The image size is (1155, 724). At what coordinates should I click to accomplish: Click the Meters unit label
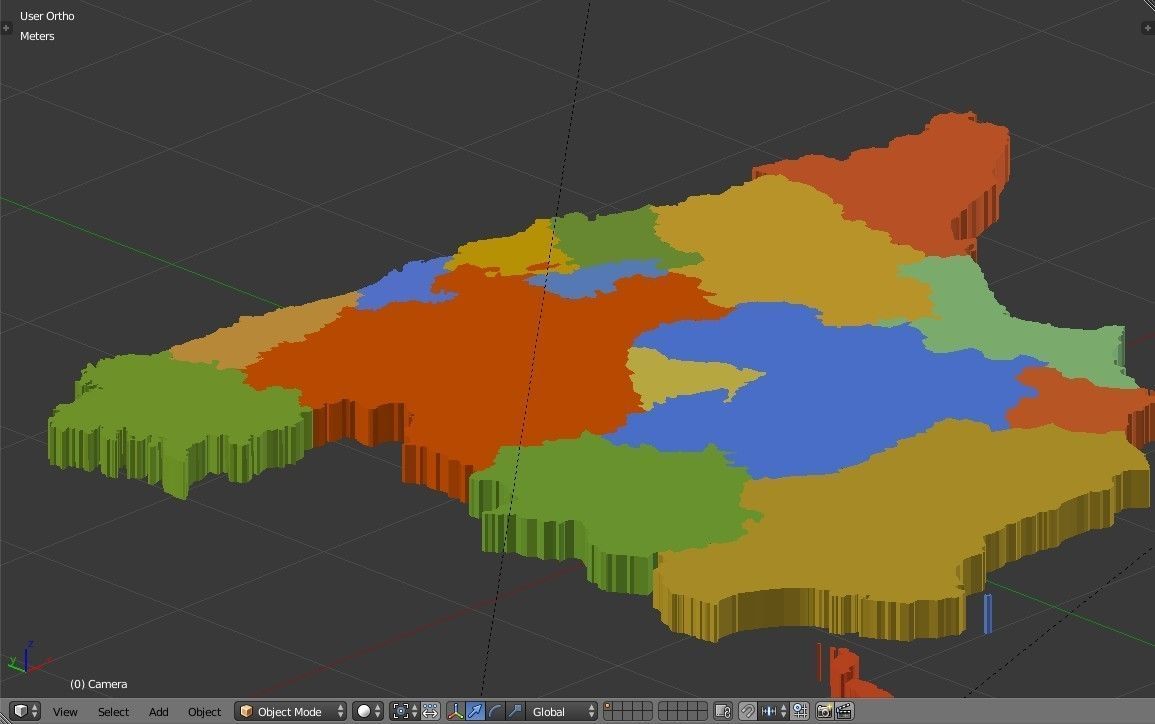coord(37,35)
